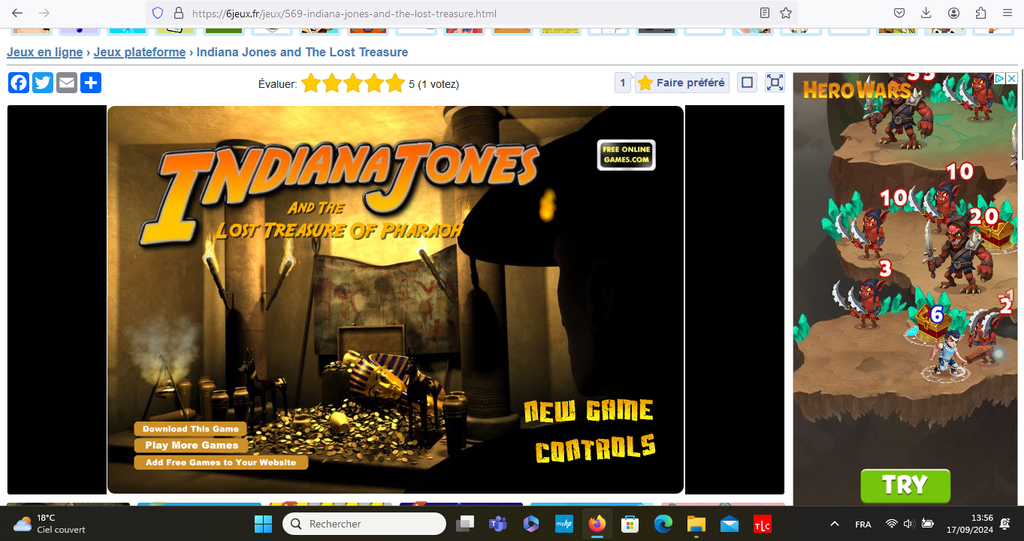Bookmark this page with the star icon
1024x541 pixels.
[x=786, y=13]
